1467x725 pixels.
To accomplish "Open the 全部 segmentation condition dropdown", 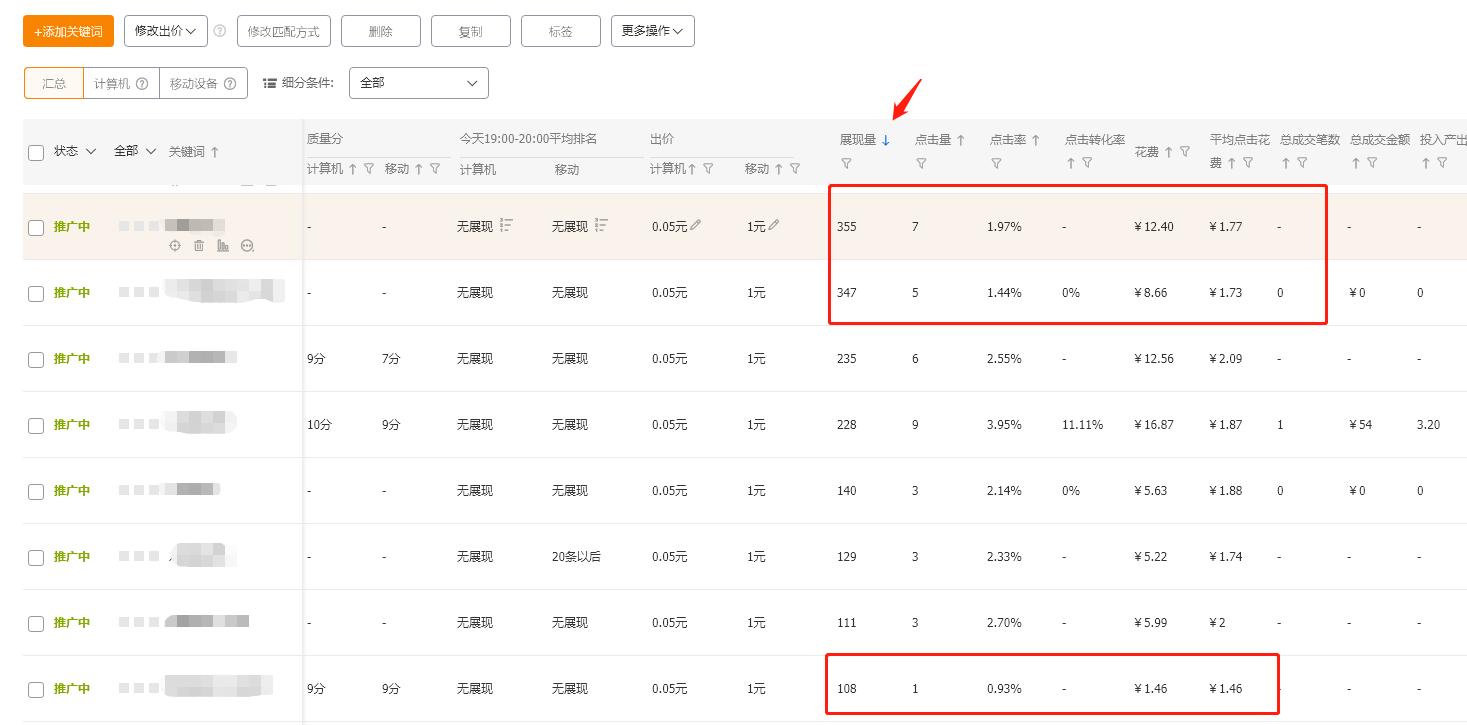I will 418,82.
